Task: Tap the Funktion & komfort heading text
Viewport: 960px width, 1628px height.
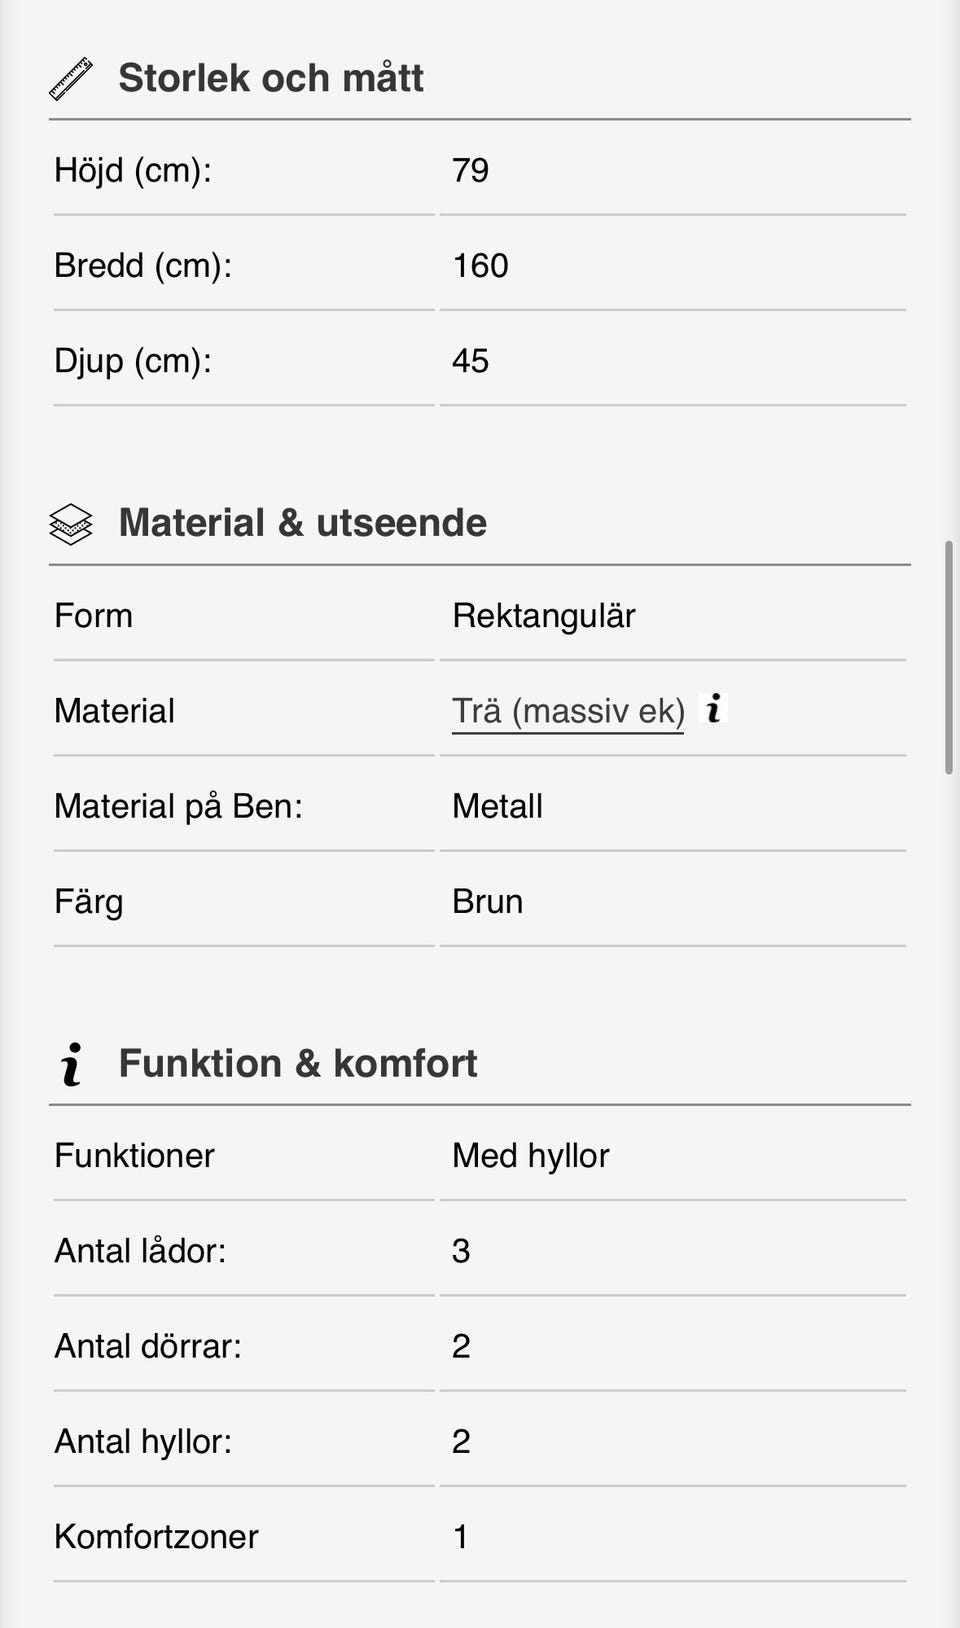Action: 298,1063
